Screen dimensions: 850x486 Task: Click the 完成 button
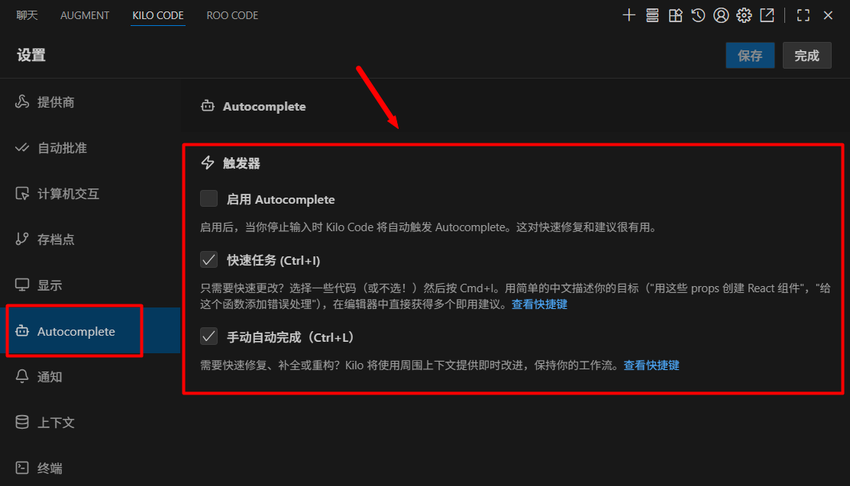807,55
